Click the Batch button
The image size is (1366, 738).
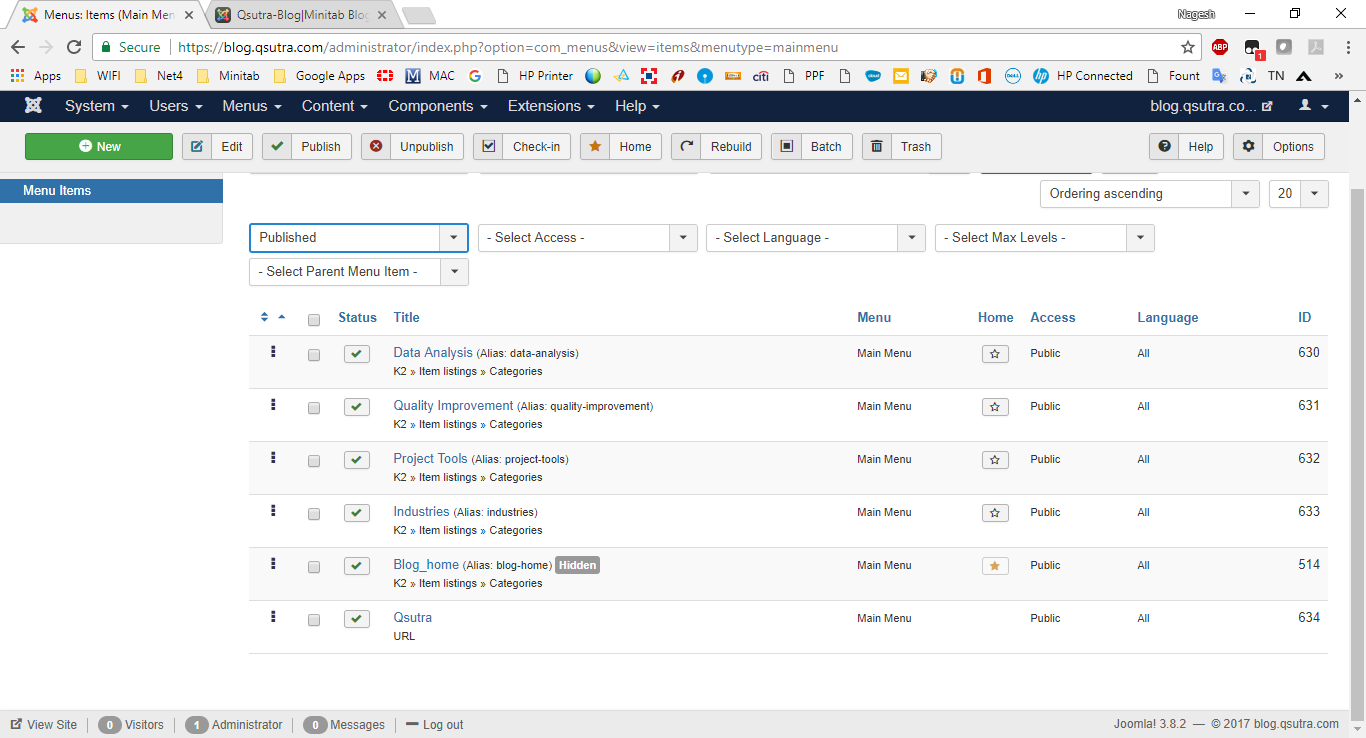click(812, 147)
